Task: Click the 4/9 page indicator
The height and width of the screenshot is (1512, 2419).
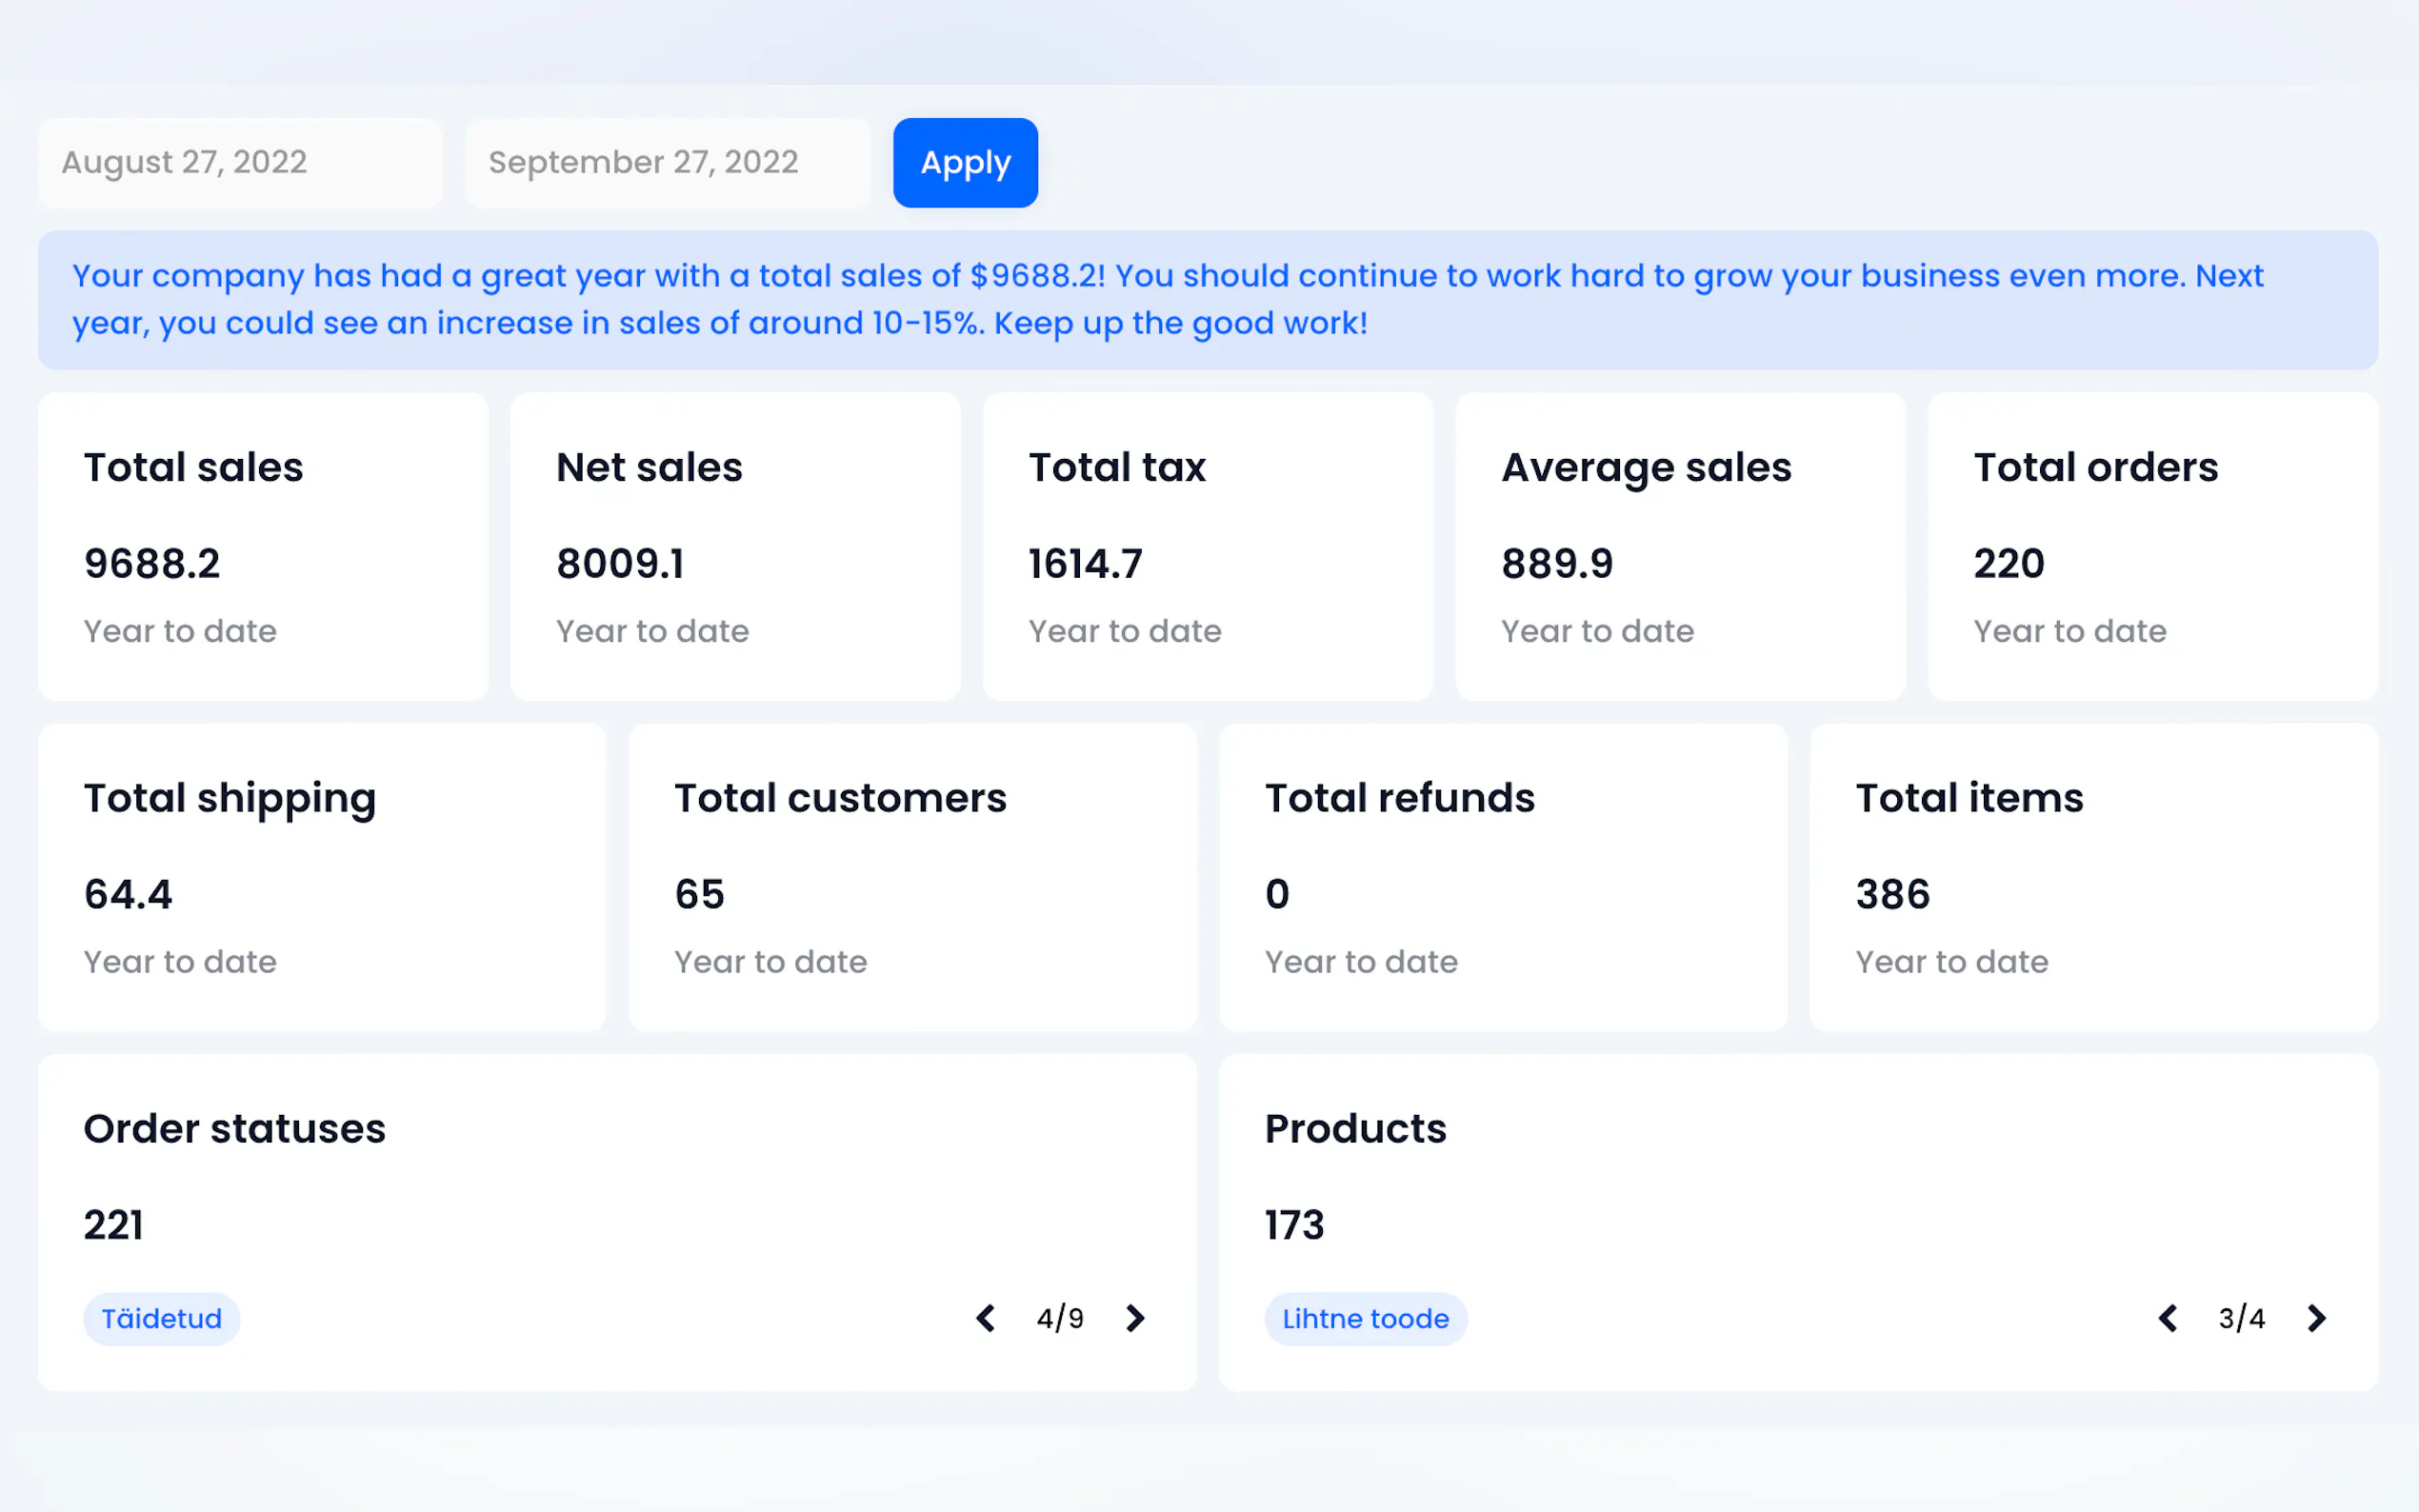Action: tap(1060, 1318)
